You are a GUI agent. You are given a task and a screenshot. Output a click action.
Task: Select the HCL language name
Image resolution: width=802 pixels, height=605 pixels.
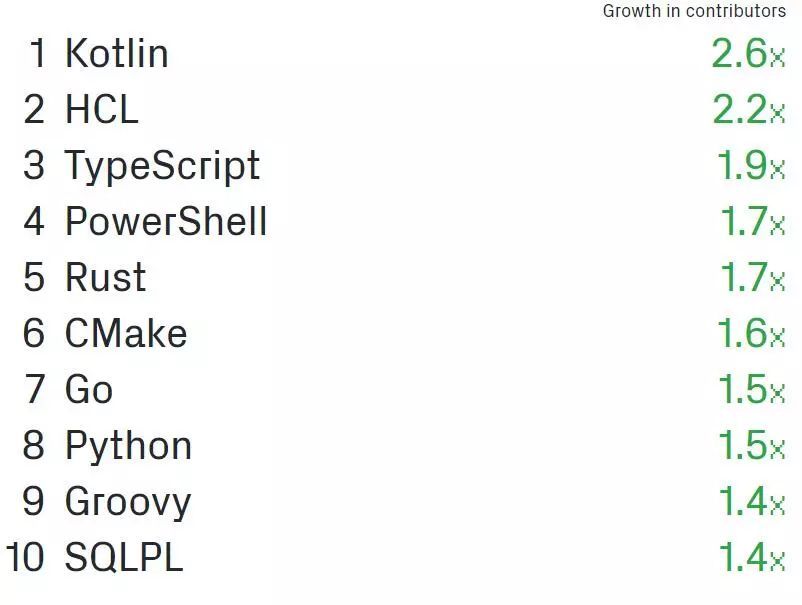101,109
